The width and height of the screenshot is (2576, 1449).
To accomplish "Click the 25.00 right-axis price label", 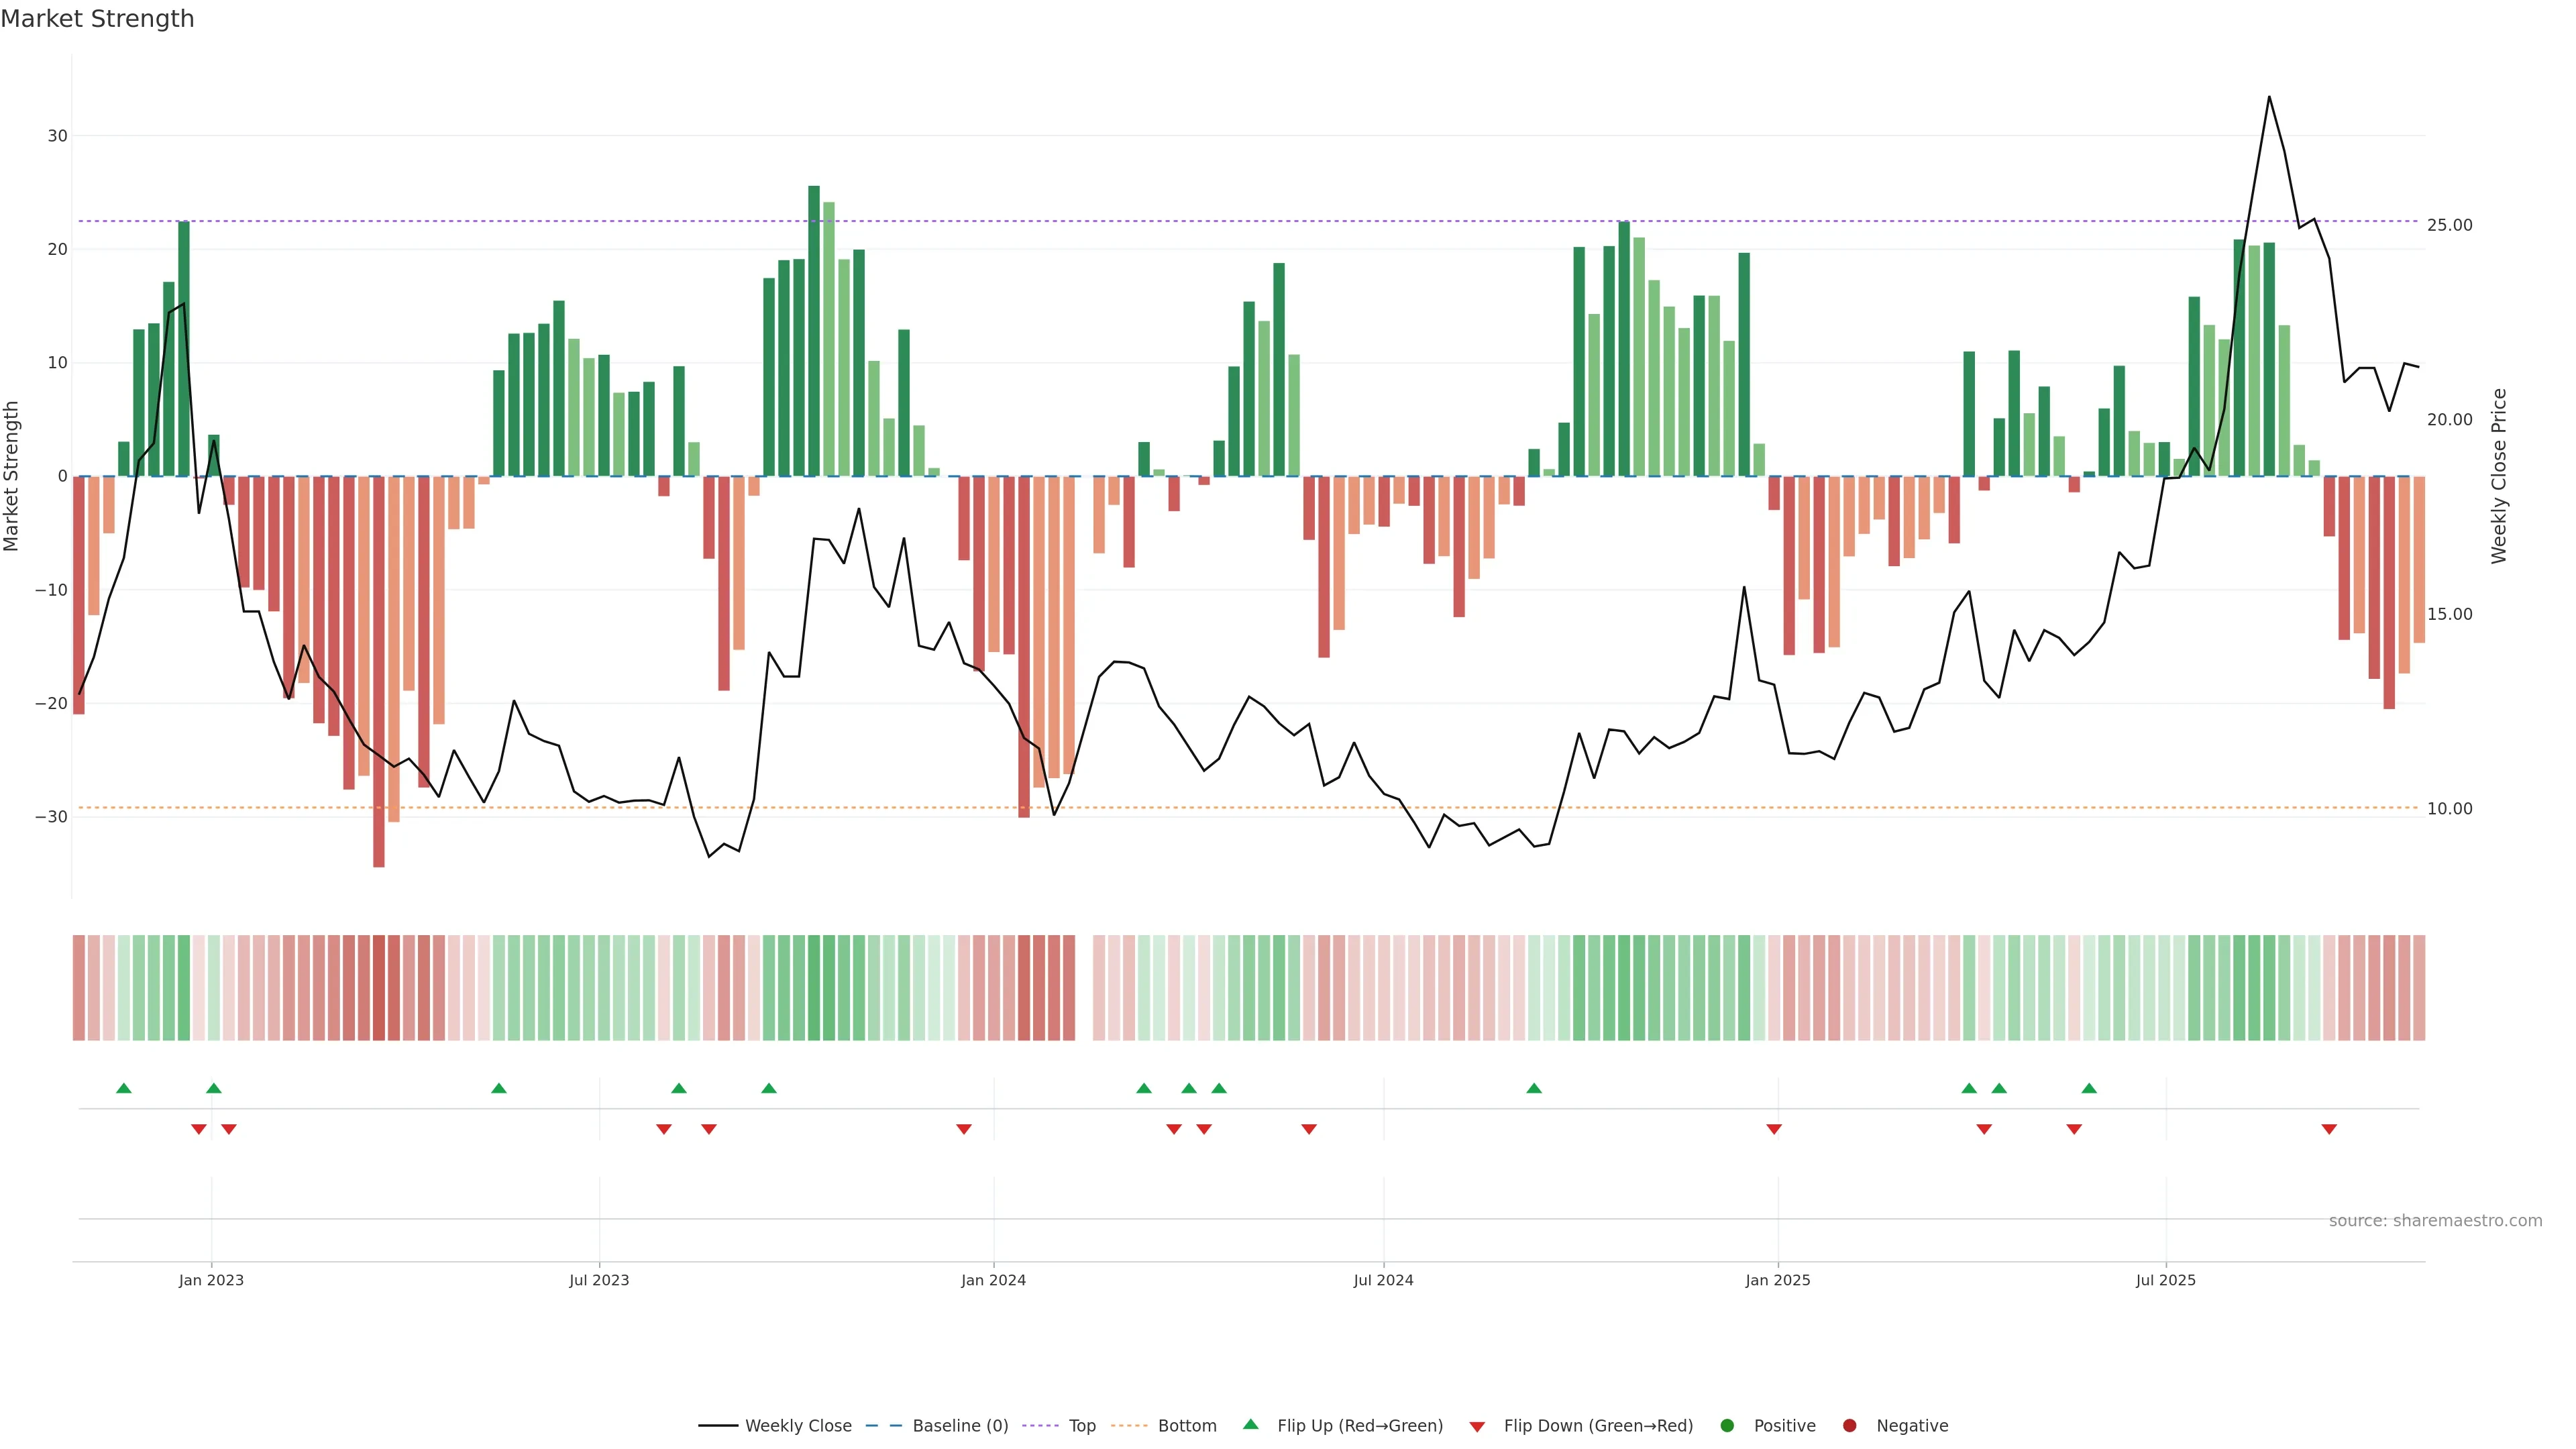I will [x=2449, y=225].
